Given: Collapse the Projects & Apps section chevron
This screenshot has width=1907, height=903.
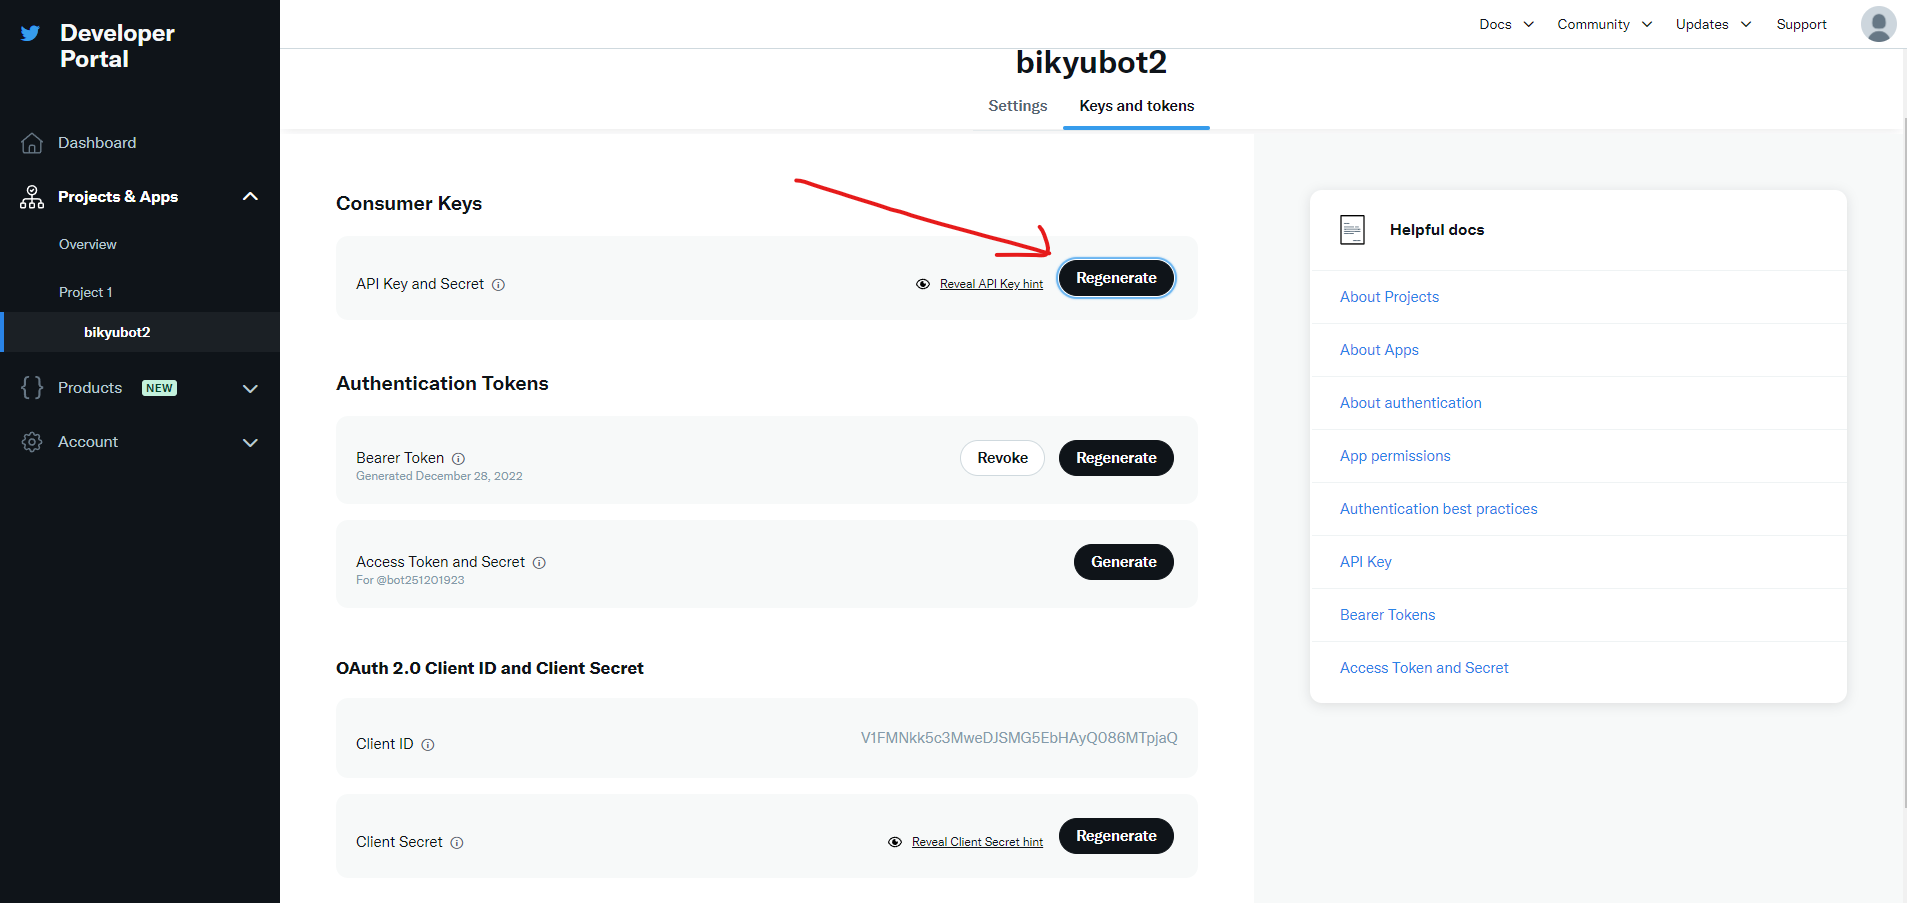Looking at the screenshot, I should 250,197.
